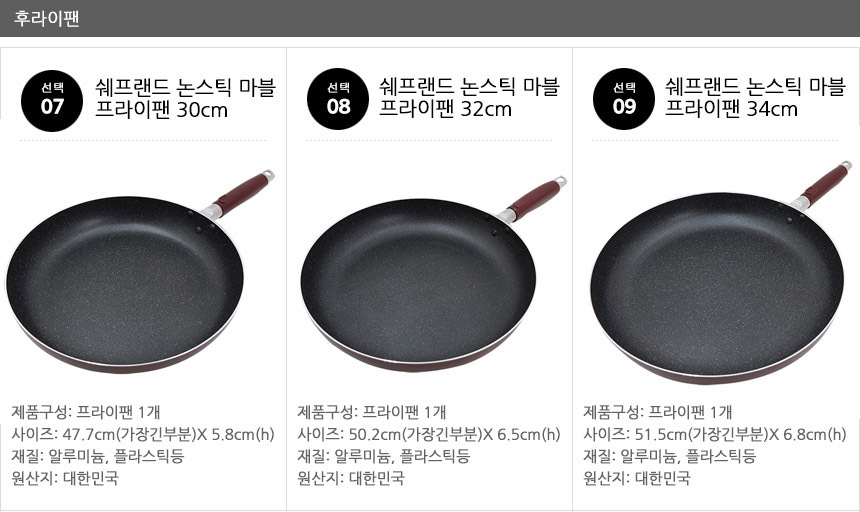Viewport: 860px width, 512px height.
Task: Click 제품구성 line under the 30cm pan
Action: (86, 412)
